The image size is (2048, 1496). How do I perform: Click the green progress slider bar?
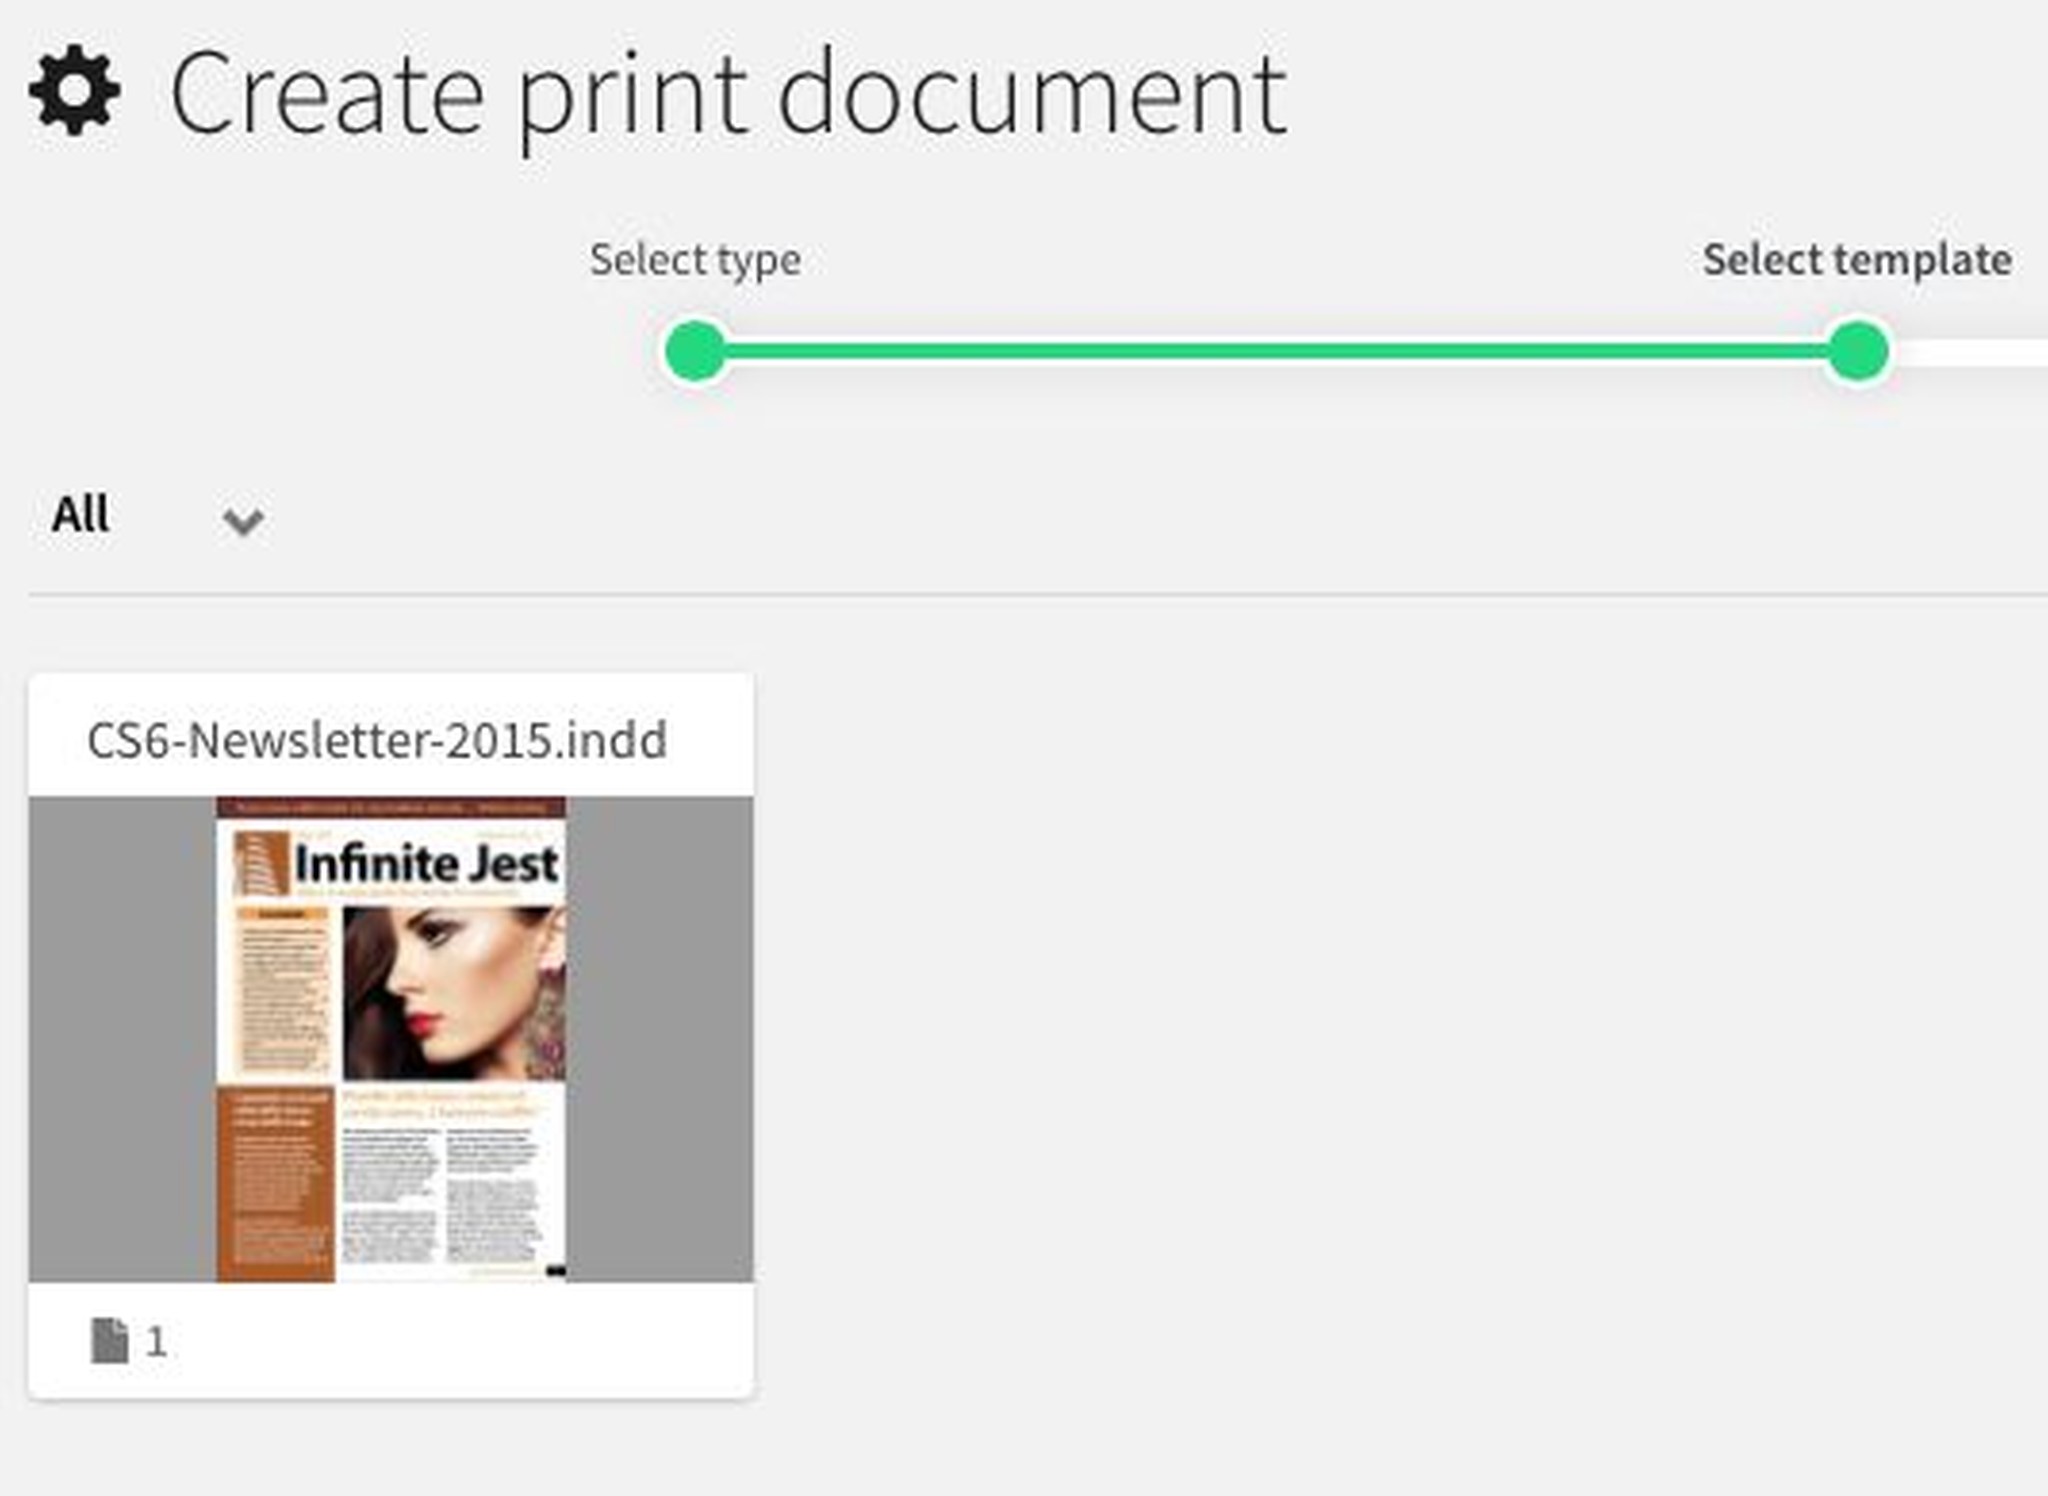click(1270, 348)
